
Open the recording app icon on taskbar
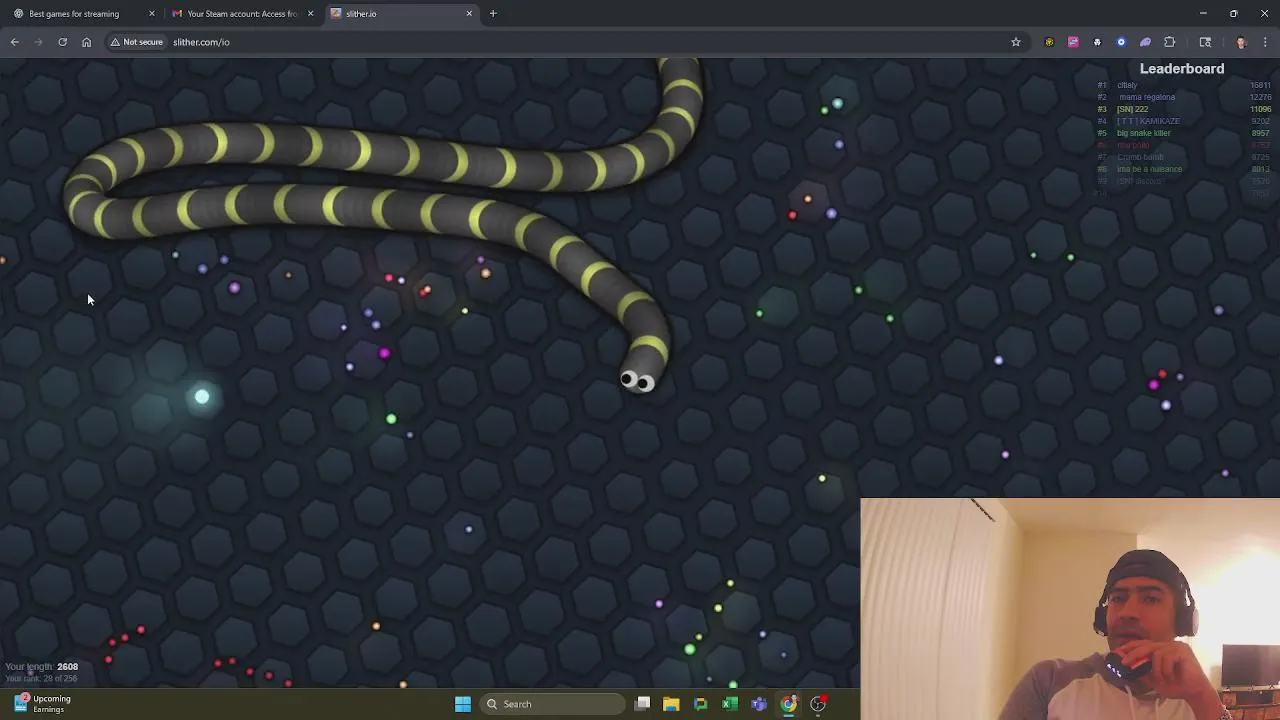click(x=818, y=704)
